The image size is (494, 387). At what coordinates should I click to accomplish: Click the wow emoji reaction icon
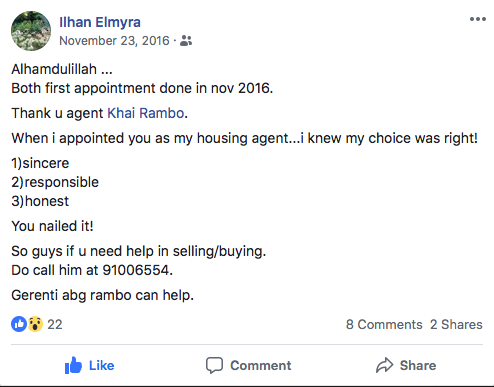[x=35, y=324]
